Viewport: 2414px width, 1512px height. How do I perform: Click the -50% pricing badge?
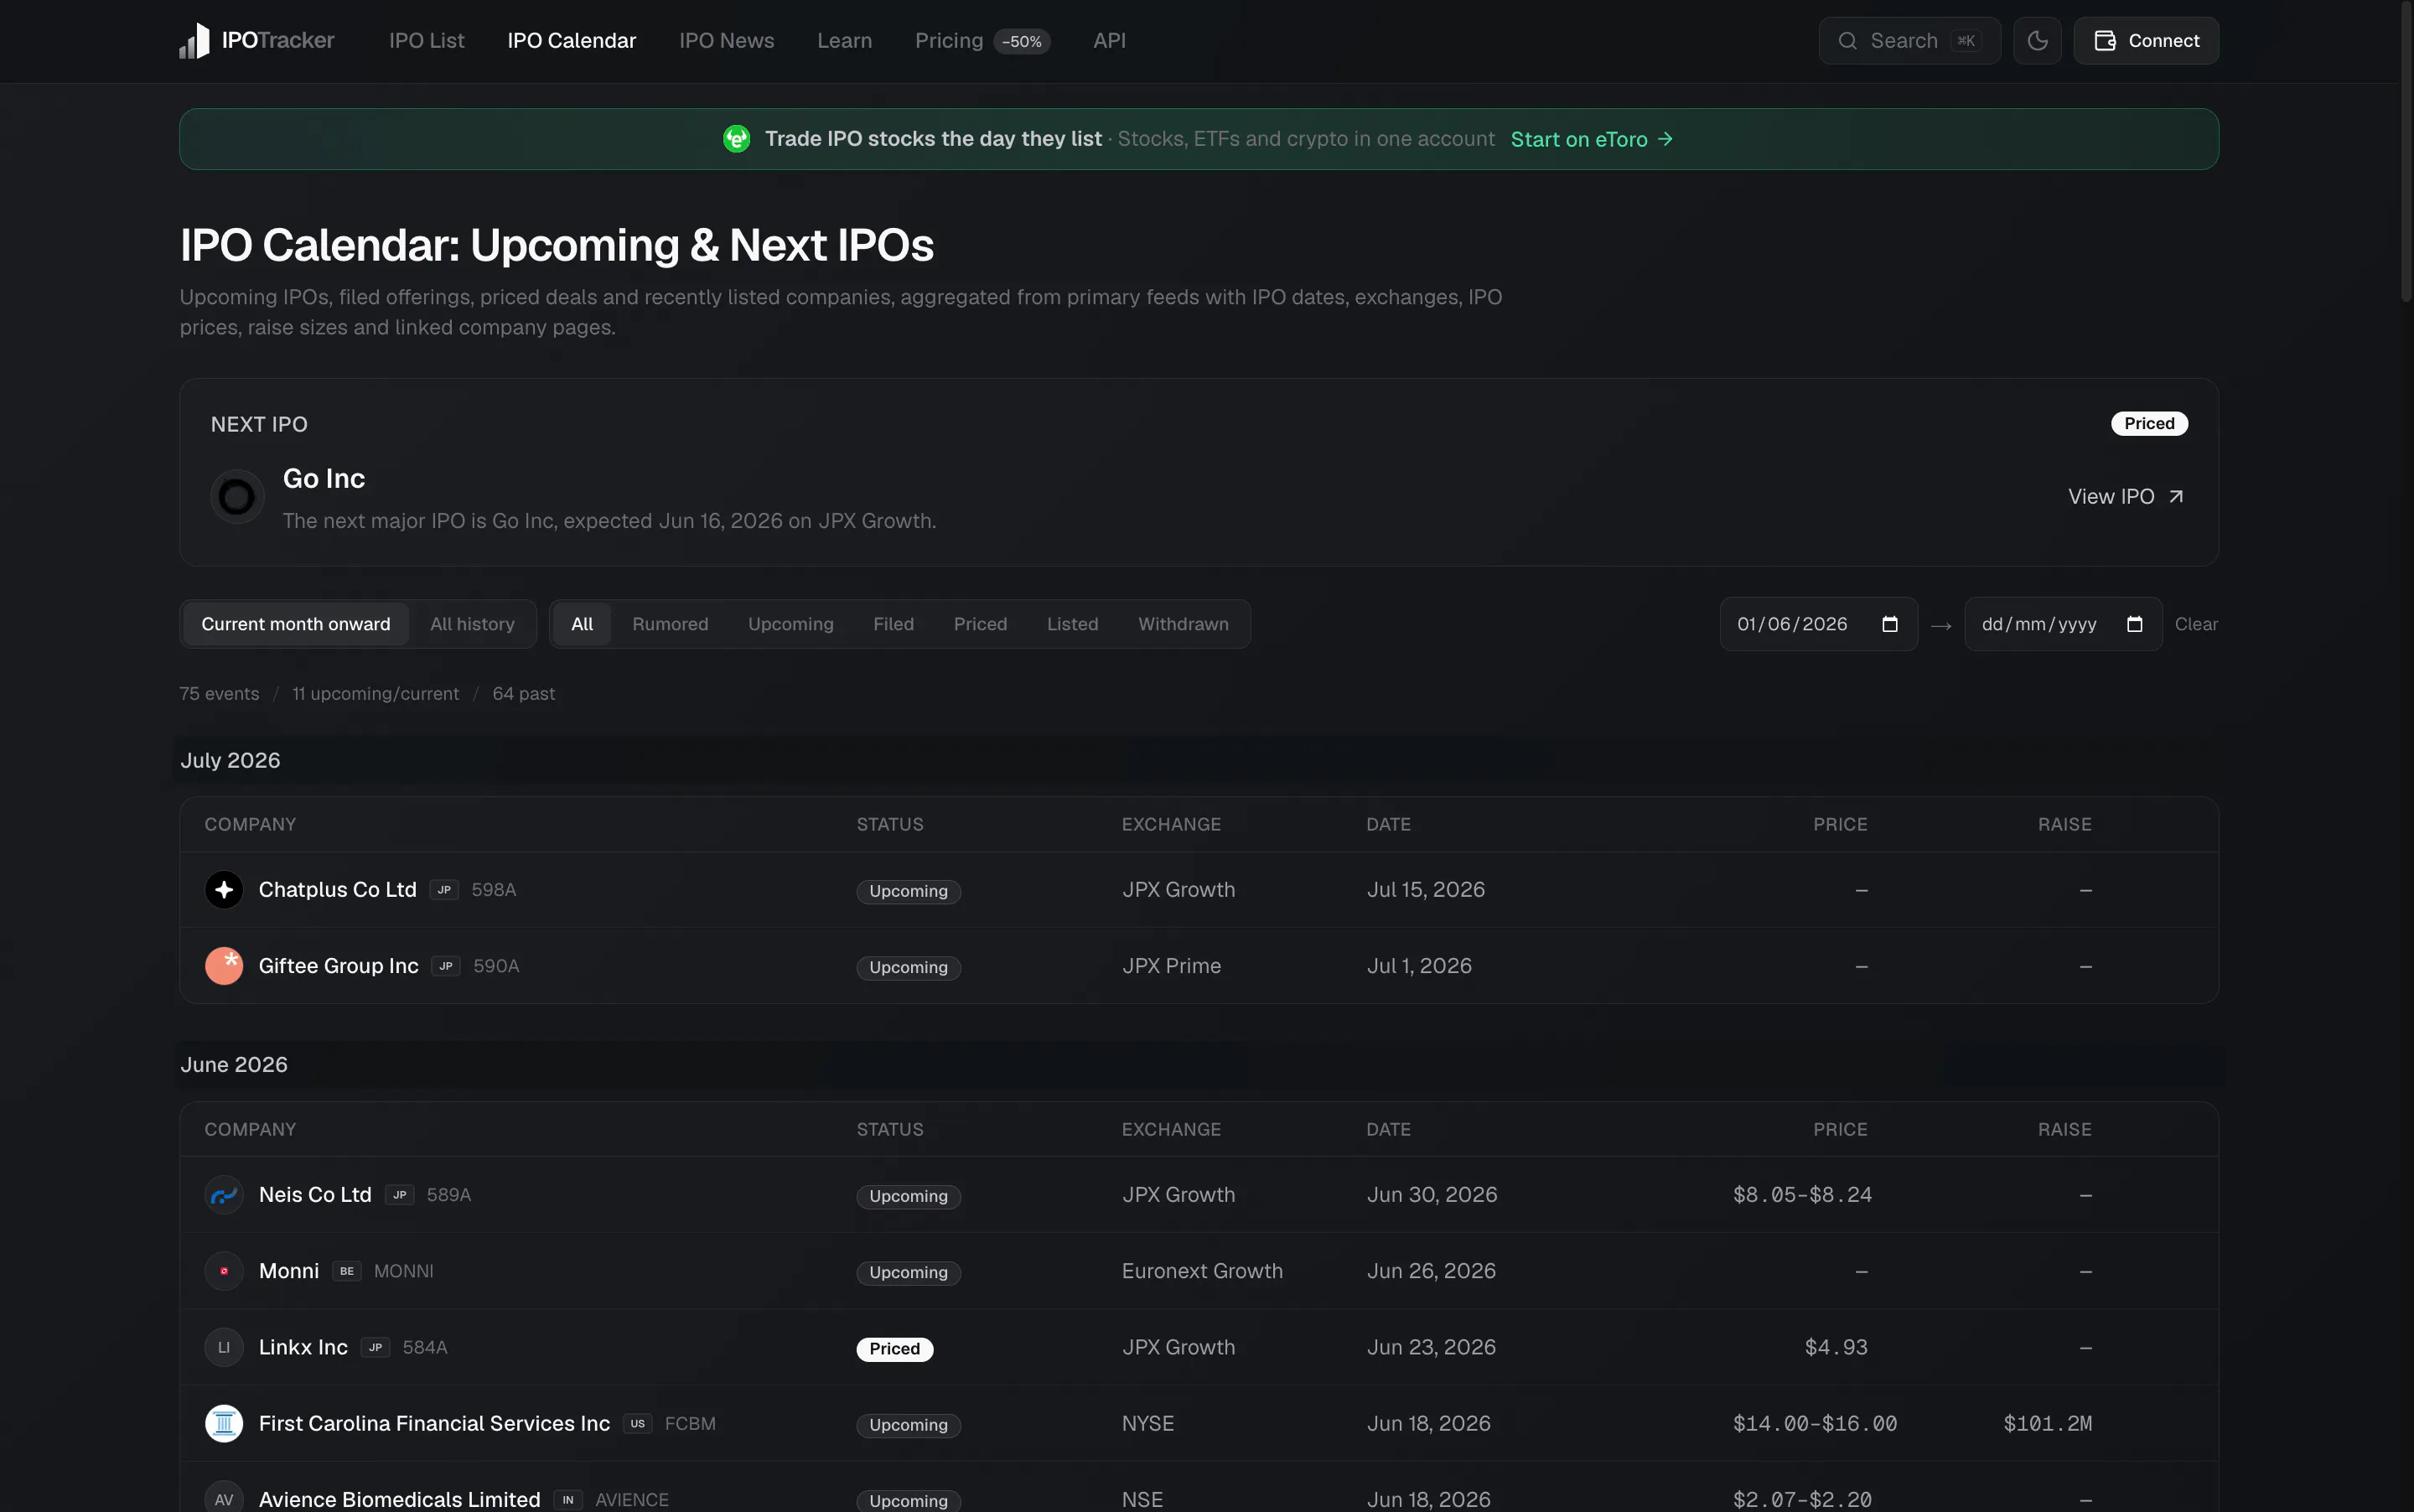[1022, 42]
